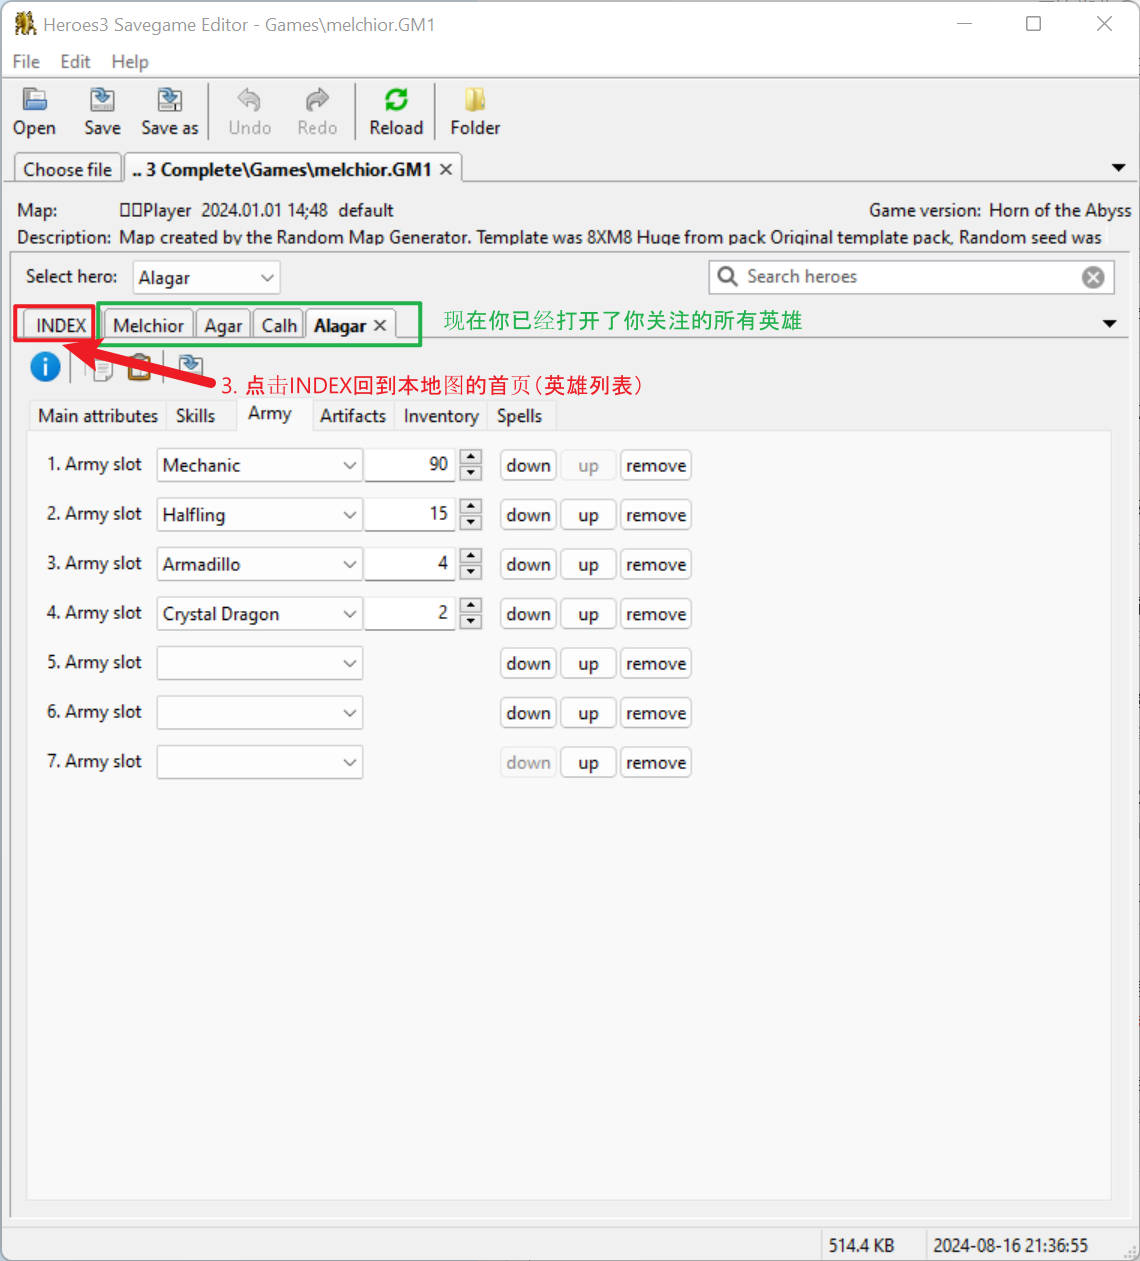Viewport: 1140px width, 1261px height.
Task: Go to the INDEX hero list tab
Action: coord(61,325)
